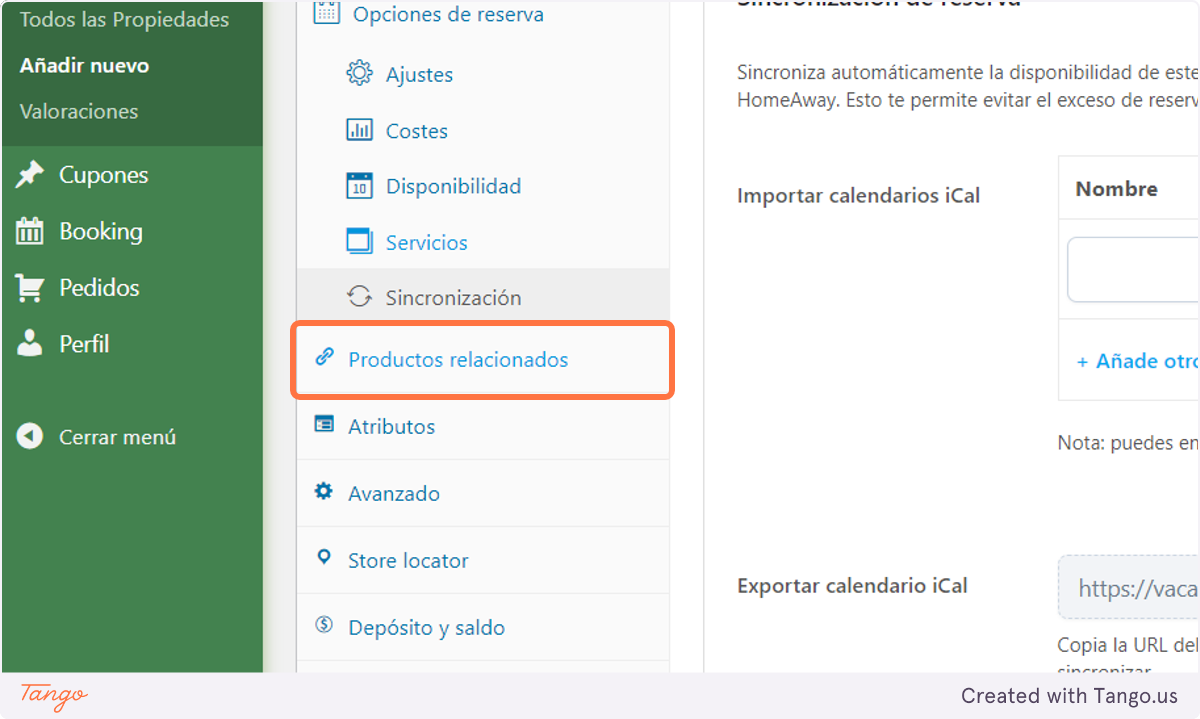Open Opciones de reserva tab
Viewport: 1200px width, 719px height.
click(448, 15)
